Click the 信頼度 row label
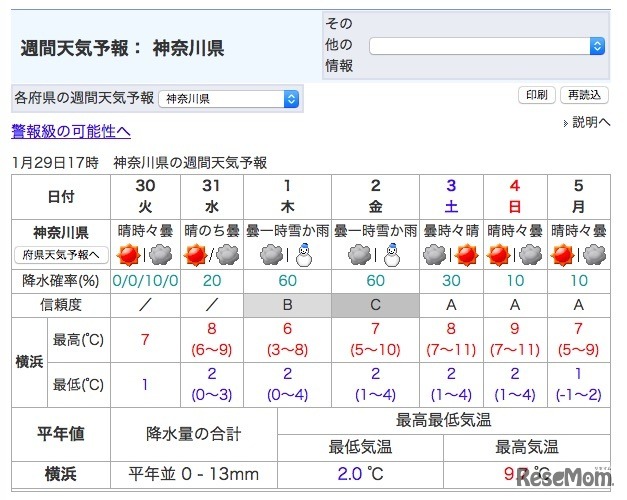 point(61,305)
